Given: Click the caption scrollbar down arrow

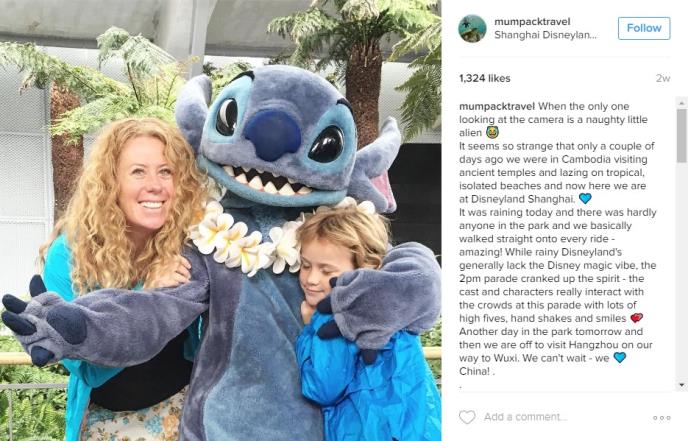Looking at the screenshot, I should point(681,385).
